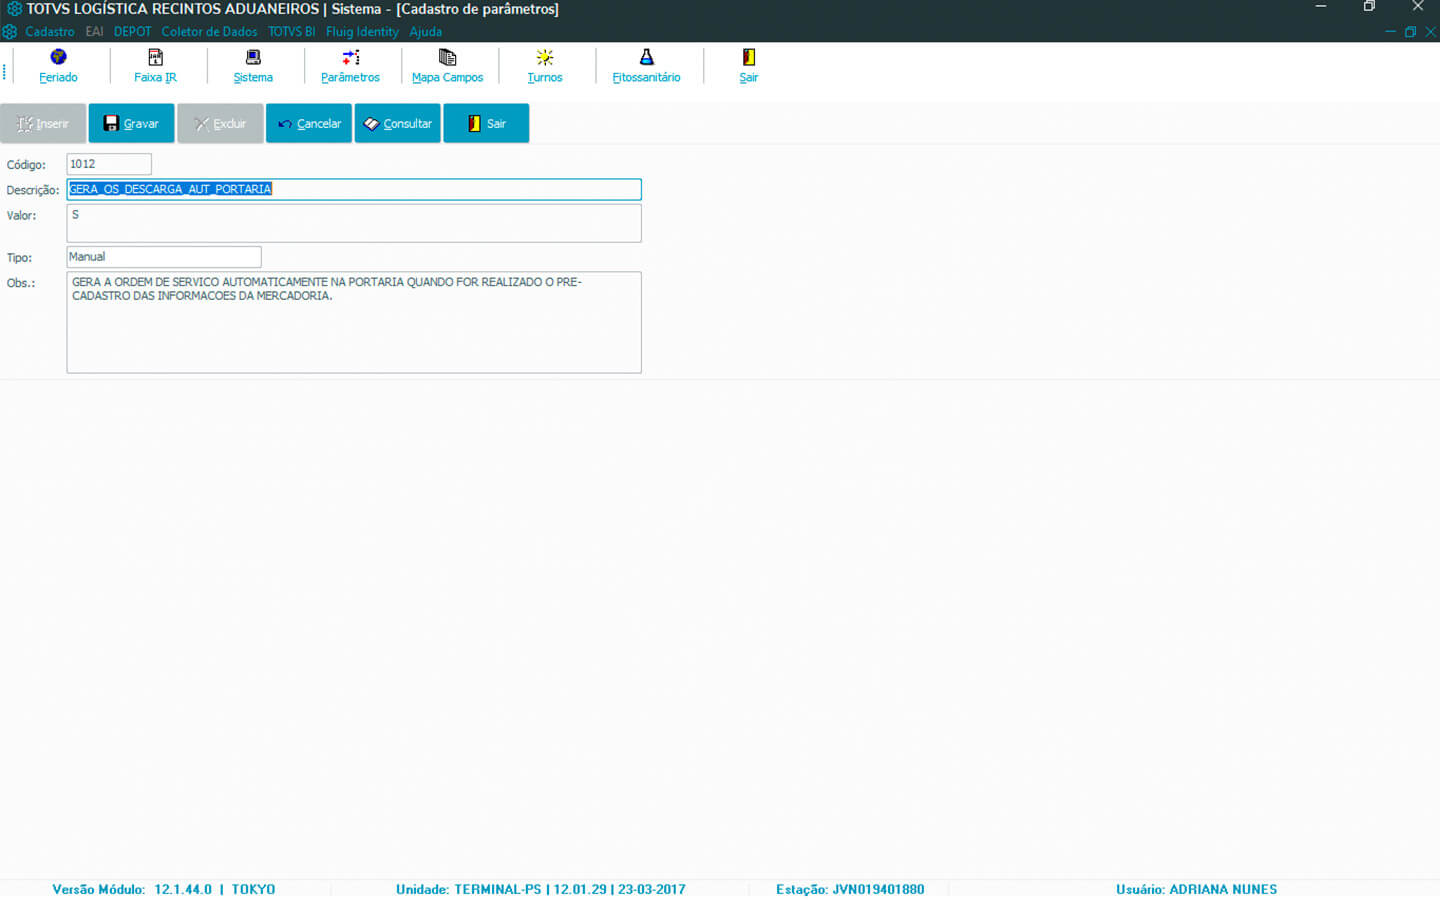Image resolution: width=1440 pixels, height=900 pixels.
Task: Open Mapa Campos from toolbar
Action: (447, 58)
